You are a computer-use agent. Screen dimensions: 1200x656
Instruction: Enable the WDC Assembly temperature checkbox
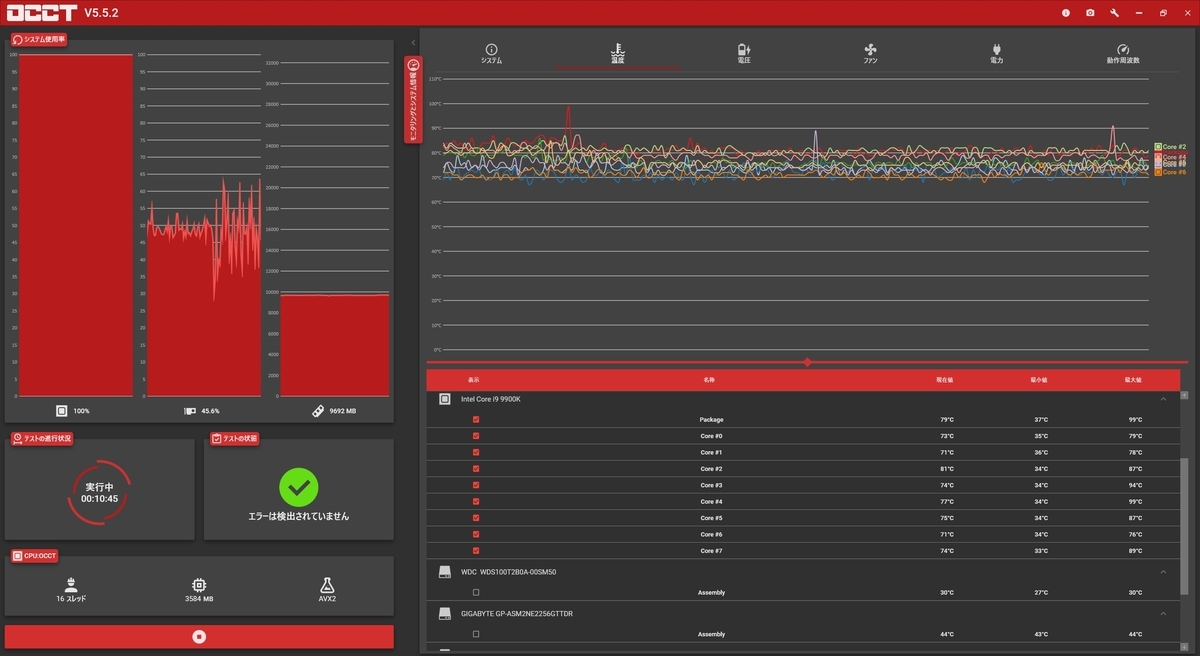pos(476,593)
